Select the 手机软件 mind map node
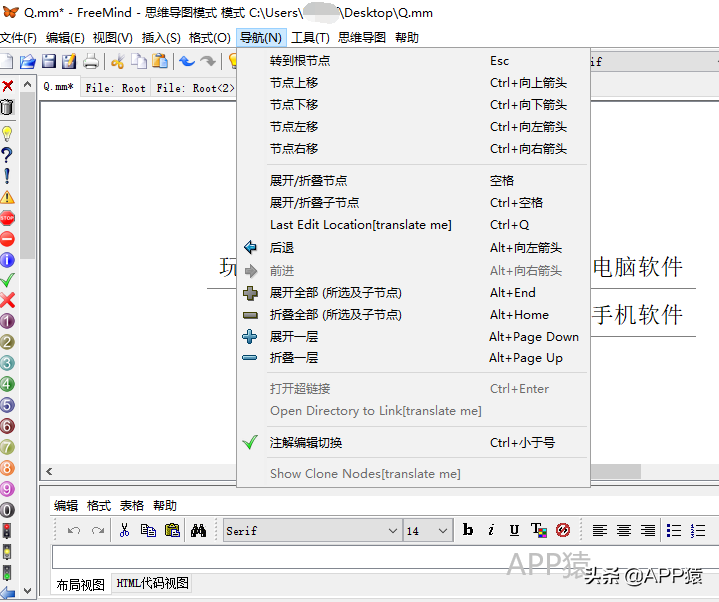Image resolution: width=719 pixels, height=602 pixels. [x=637, y=315]
